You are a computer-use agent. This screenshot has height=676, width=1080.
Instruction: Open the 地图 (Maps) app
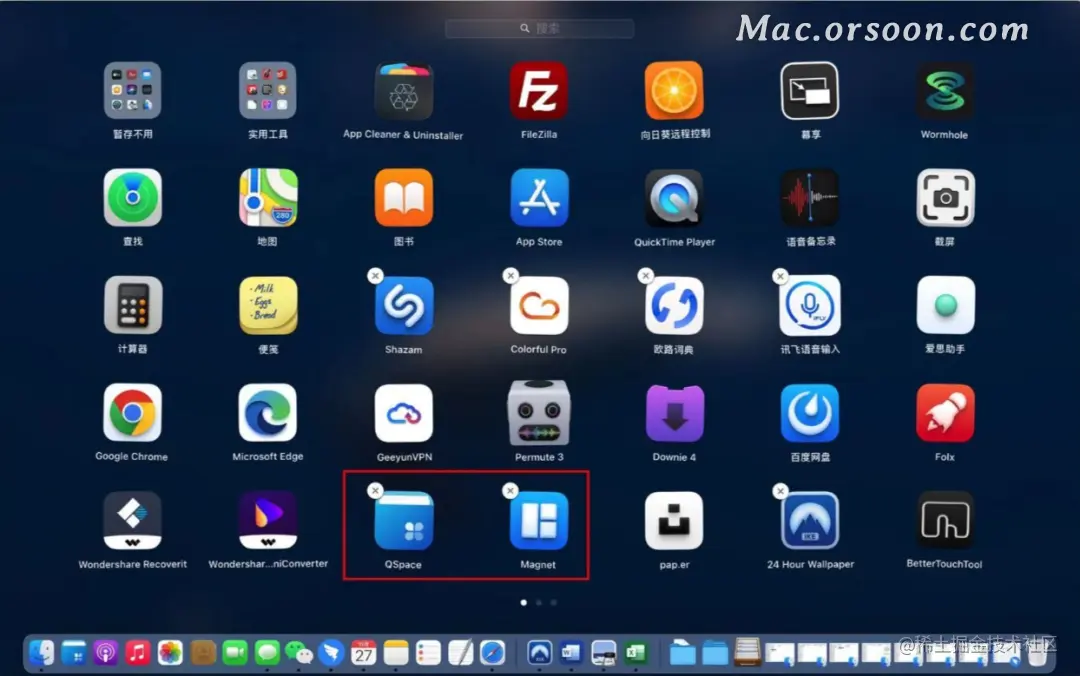(267, 198)
